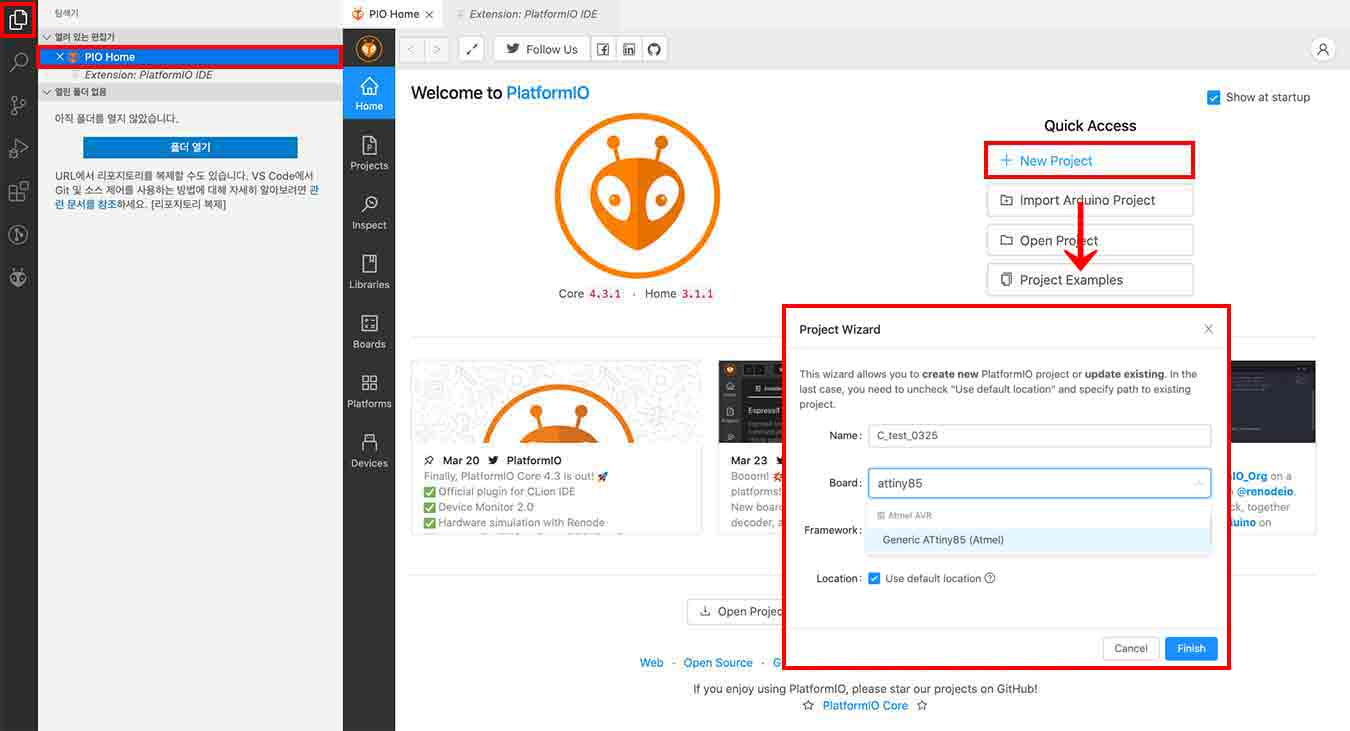Click the Core version 4.3.1 text
This screenshot has width=1350, height=731.
[603, 294]
